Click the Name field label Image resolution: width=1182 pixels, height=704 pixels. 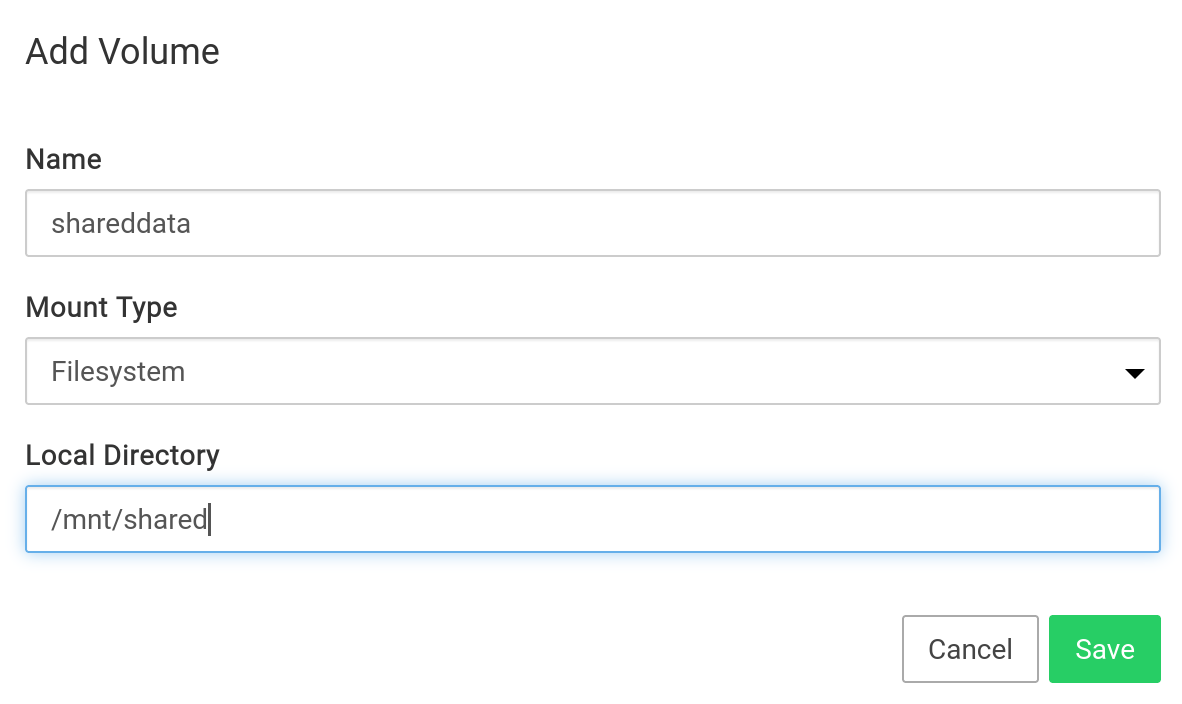pyautogui.click(x=63, y=159)
